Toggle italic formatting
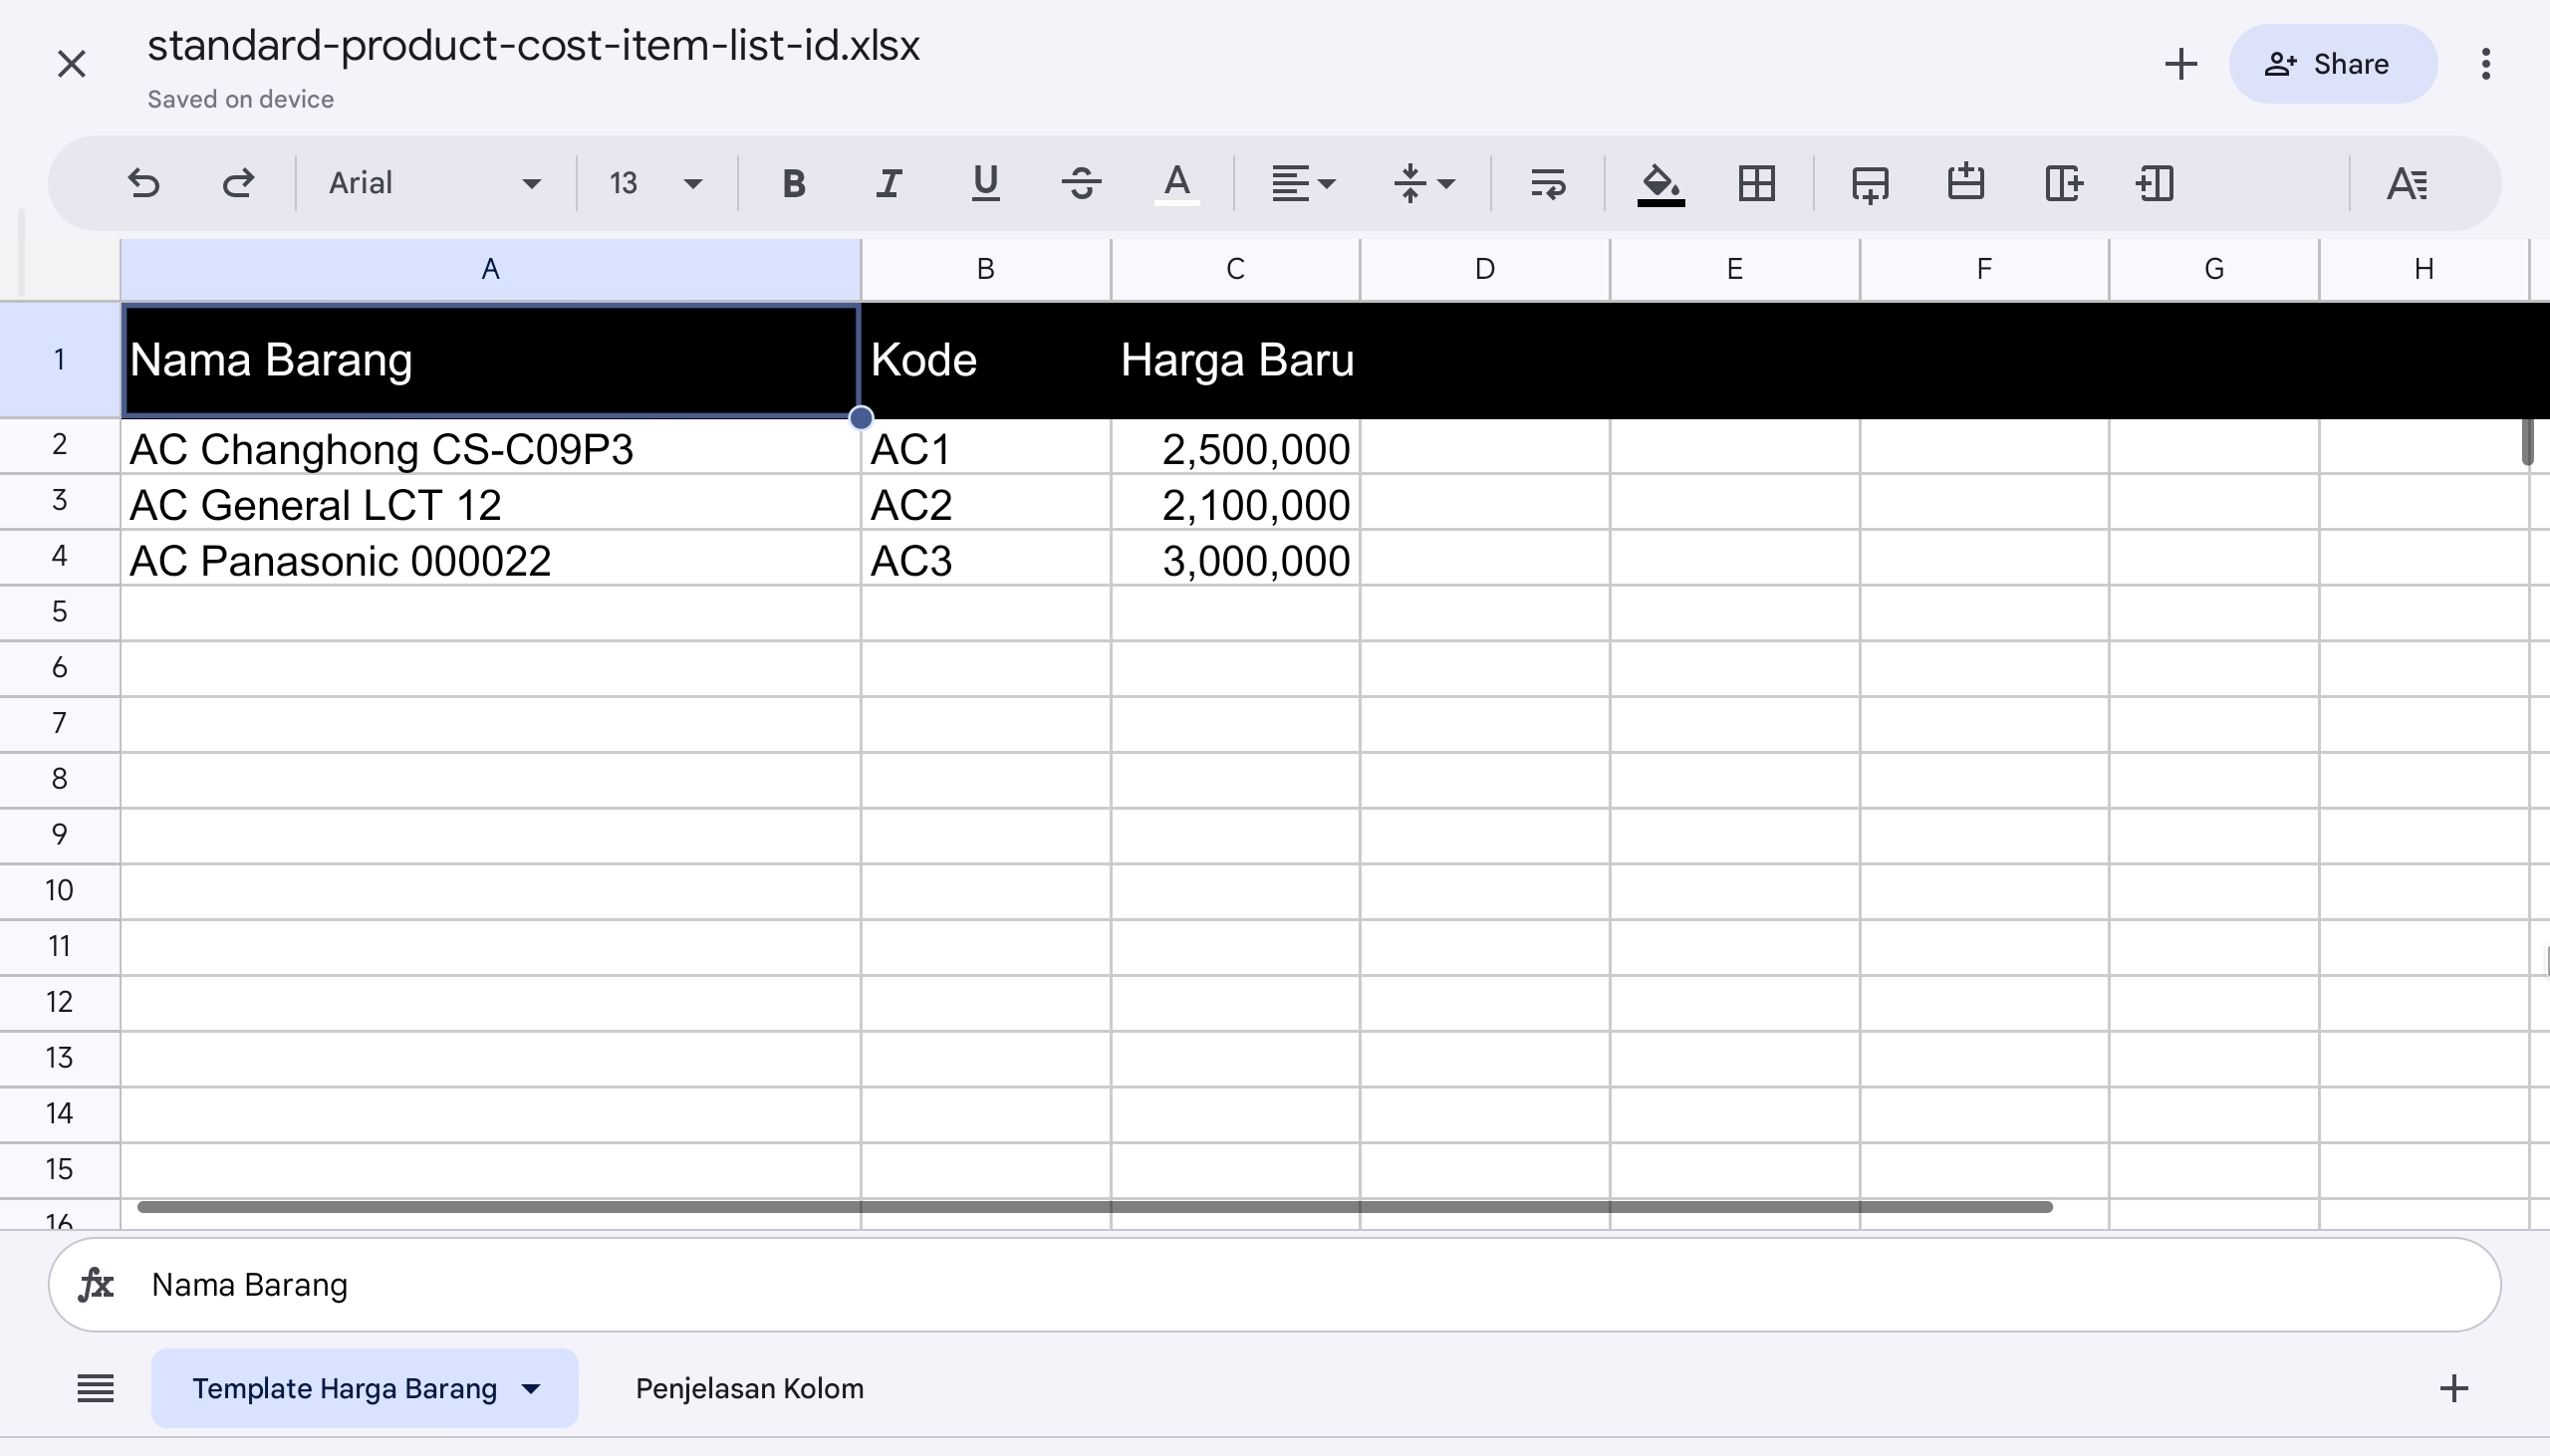2550x1456 pixels. point(888,183)
